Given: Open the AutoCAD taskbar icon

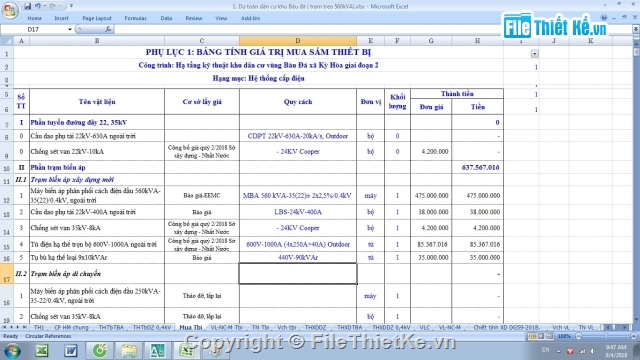Looking at the screenshot, I should coord(158,351).
